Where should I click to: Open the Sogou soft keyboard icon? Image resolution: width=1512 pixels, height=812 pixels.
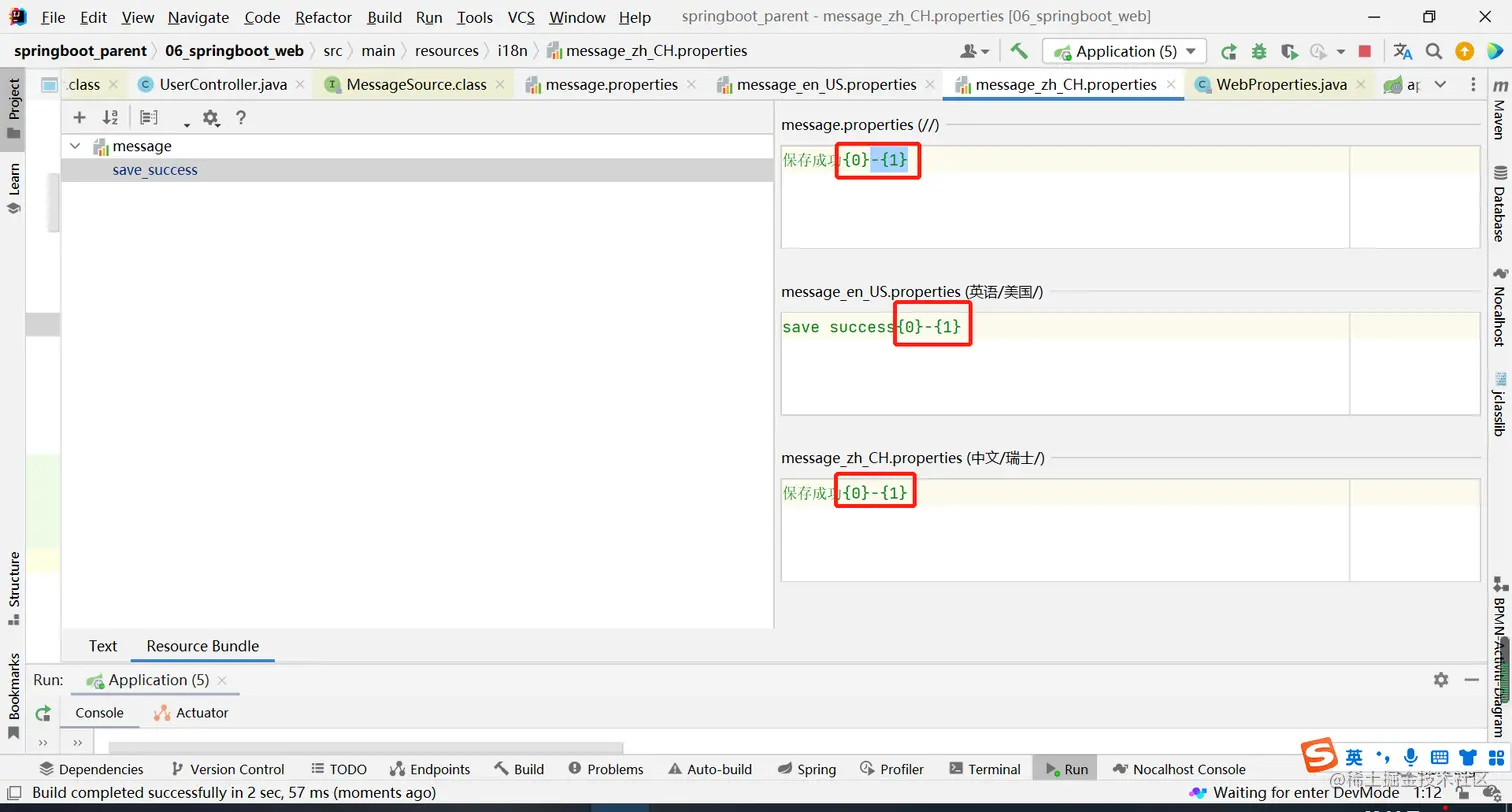1440,757
